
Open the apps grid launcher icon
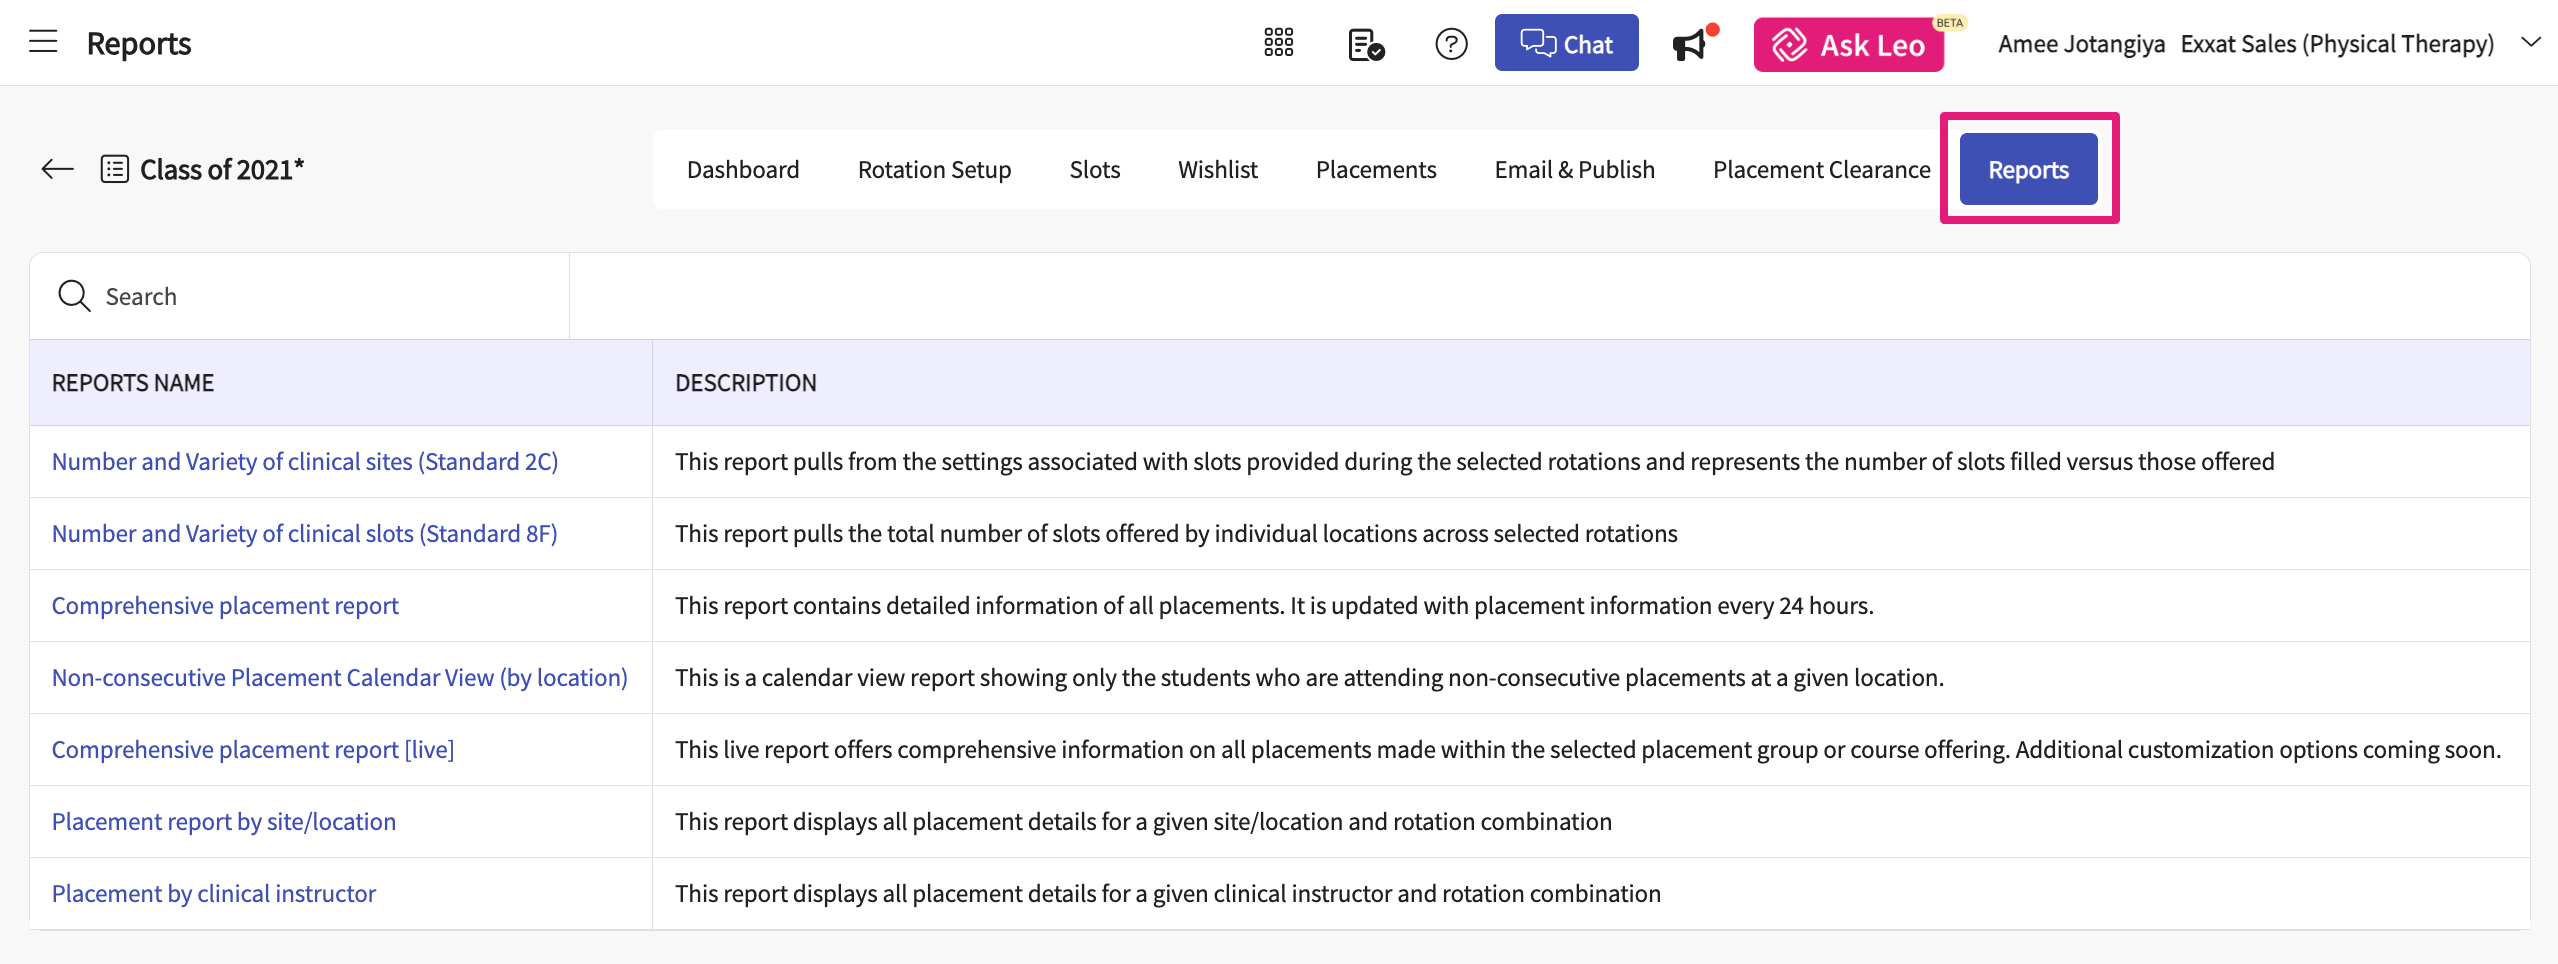point(1278,43)
